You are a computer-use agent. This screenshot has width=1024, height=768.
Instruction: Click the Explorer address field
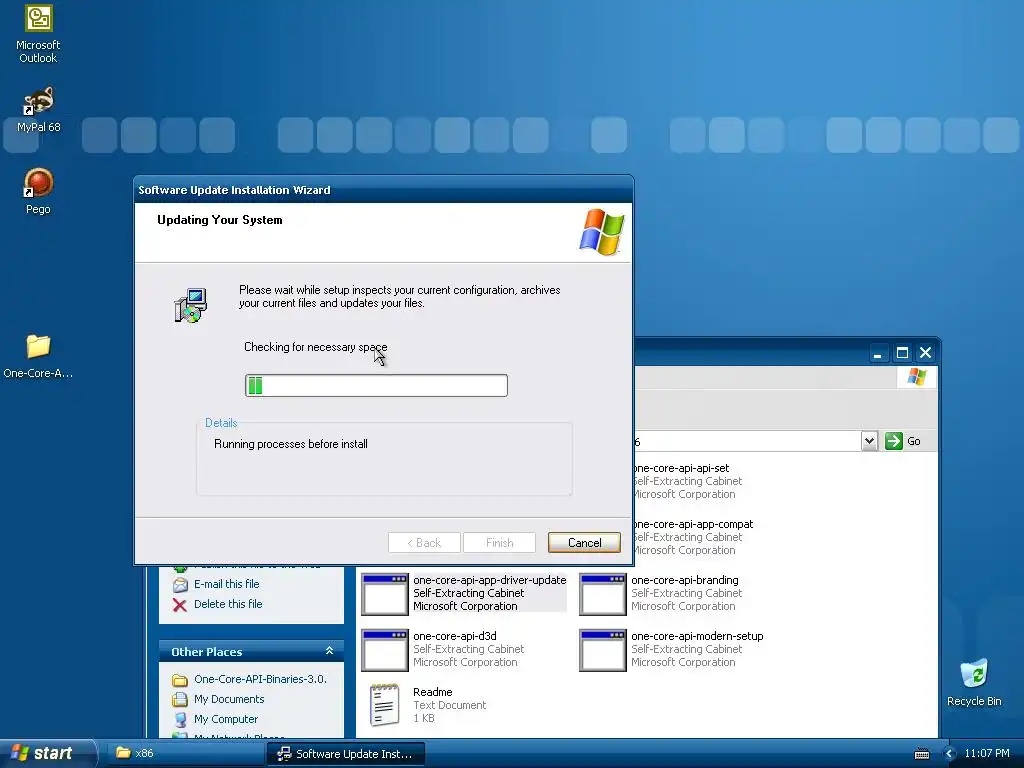click(x=747, y=441)
